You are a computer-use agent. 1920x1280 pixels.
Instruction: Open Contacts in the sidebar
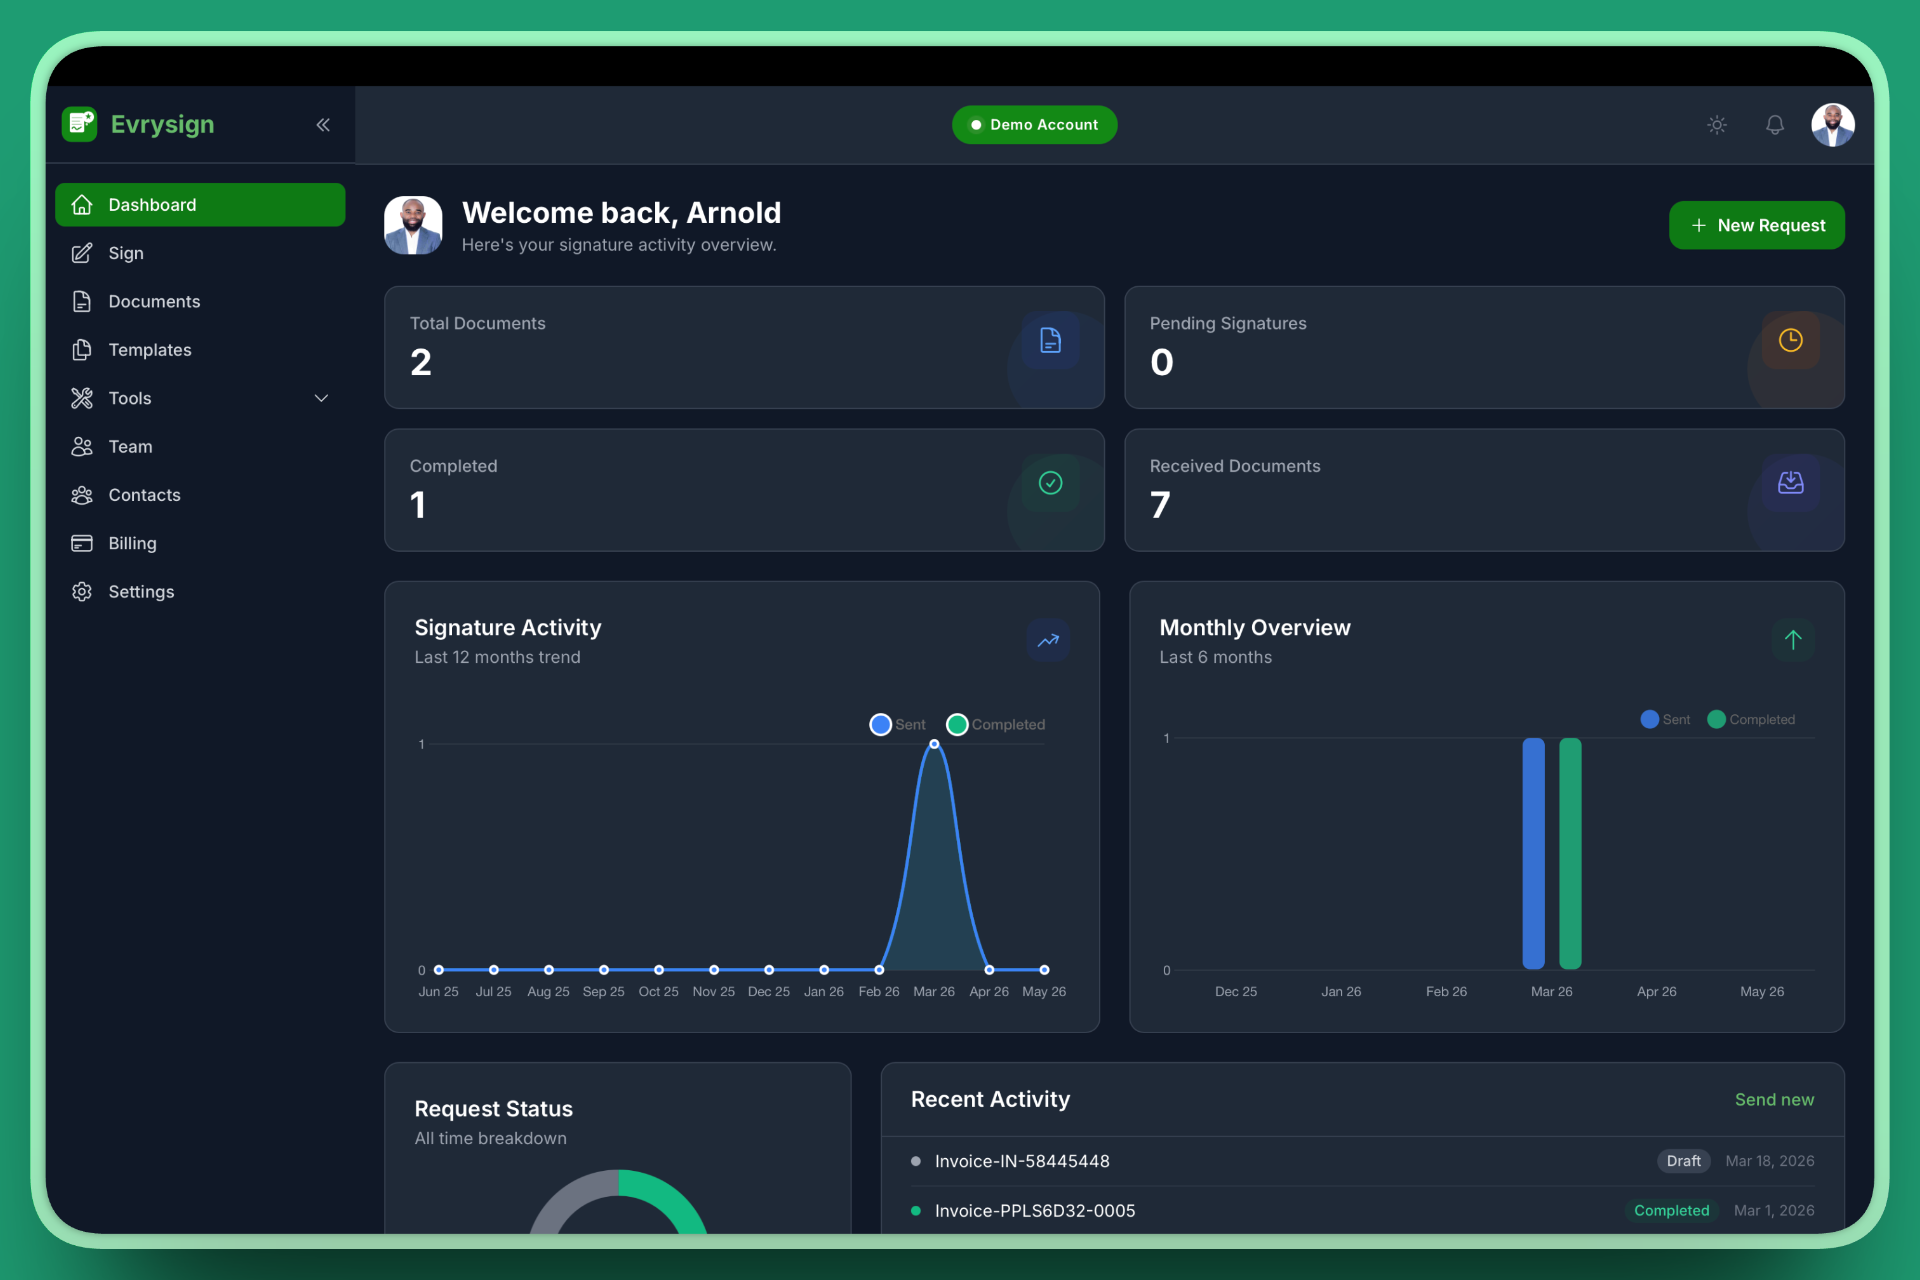coord(200,495)
